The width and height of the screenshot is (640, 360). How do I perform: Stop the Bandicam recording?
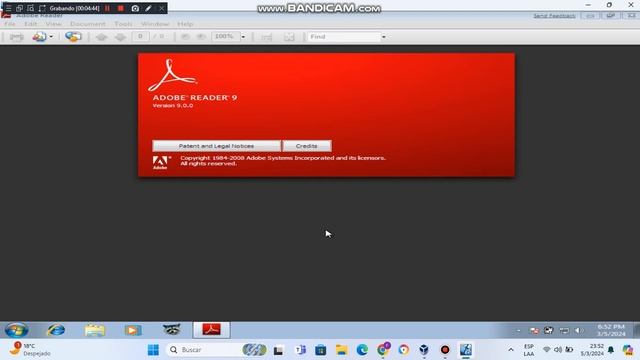[x=121, y=8]
